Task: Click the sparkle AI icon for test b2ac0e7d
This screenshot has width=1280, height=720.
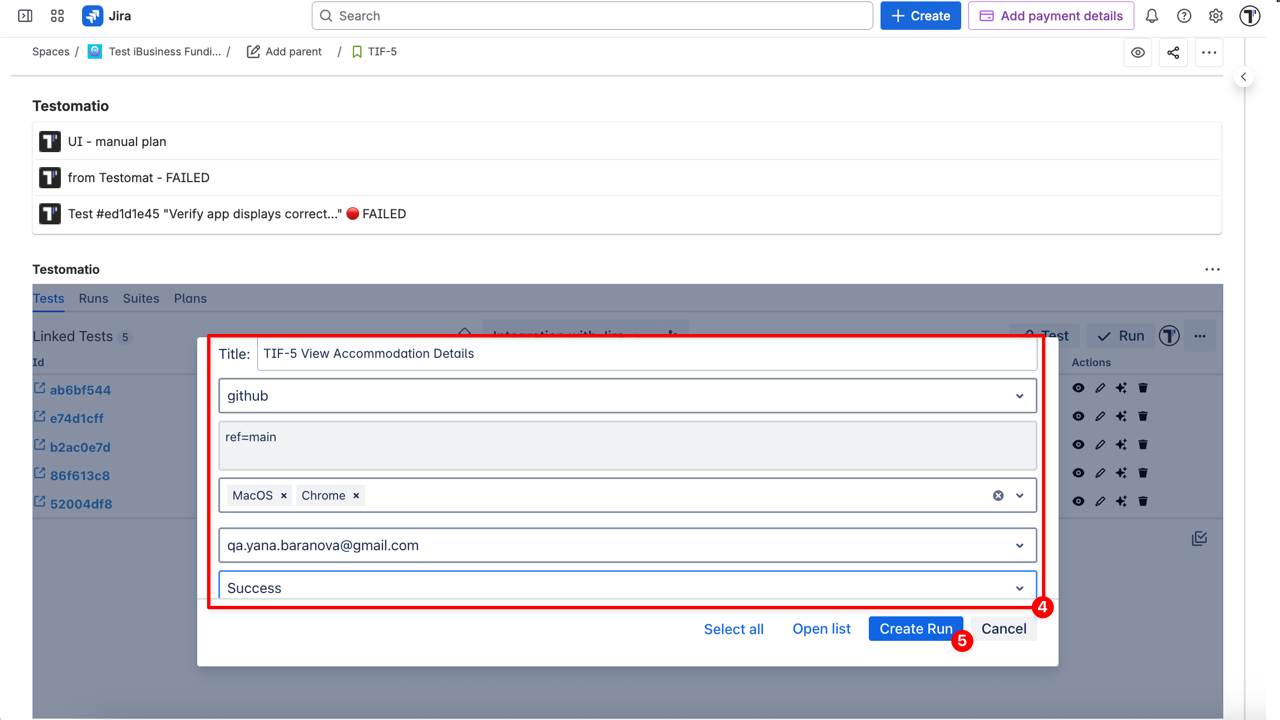Action: (1121, 445)
